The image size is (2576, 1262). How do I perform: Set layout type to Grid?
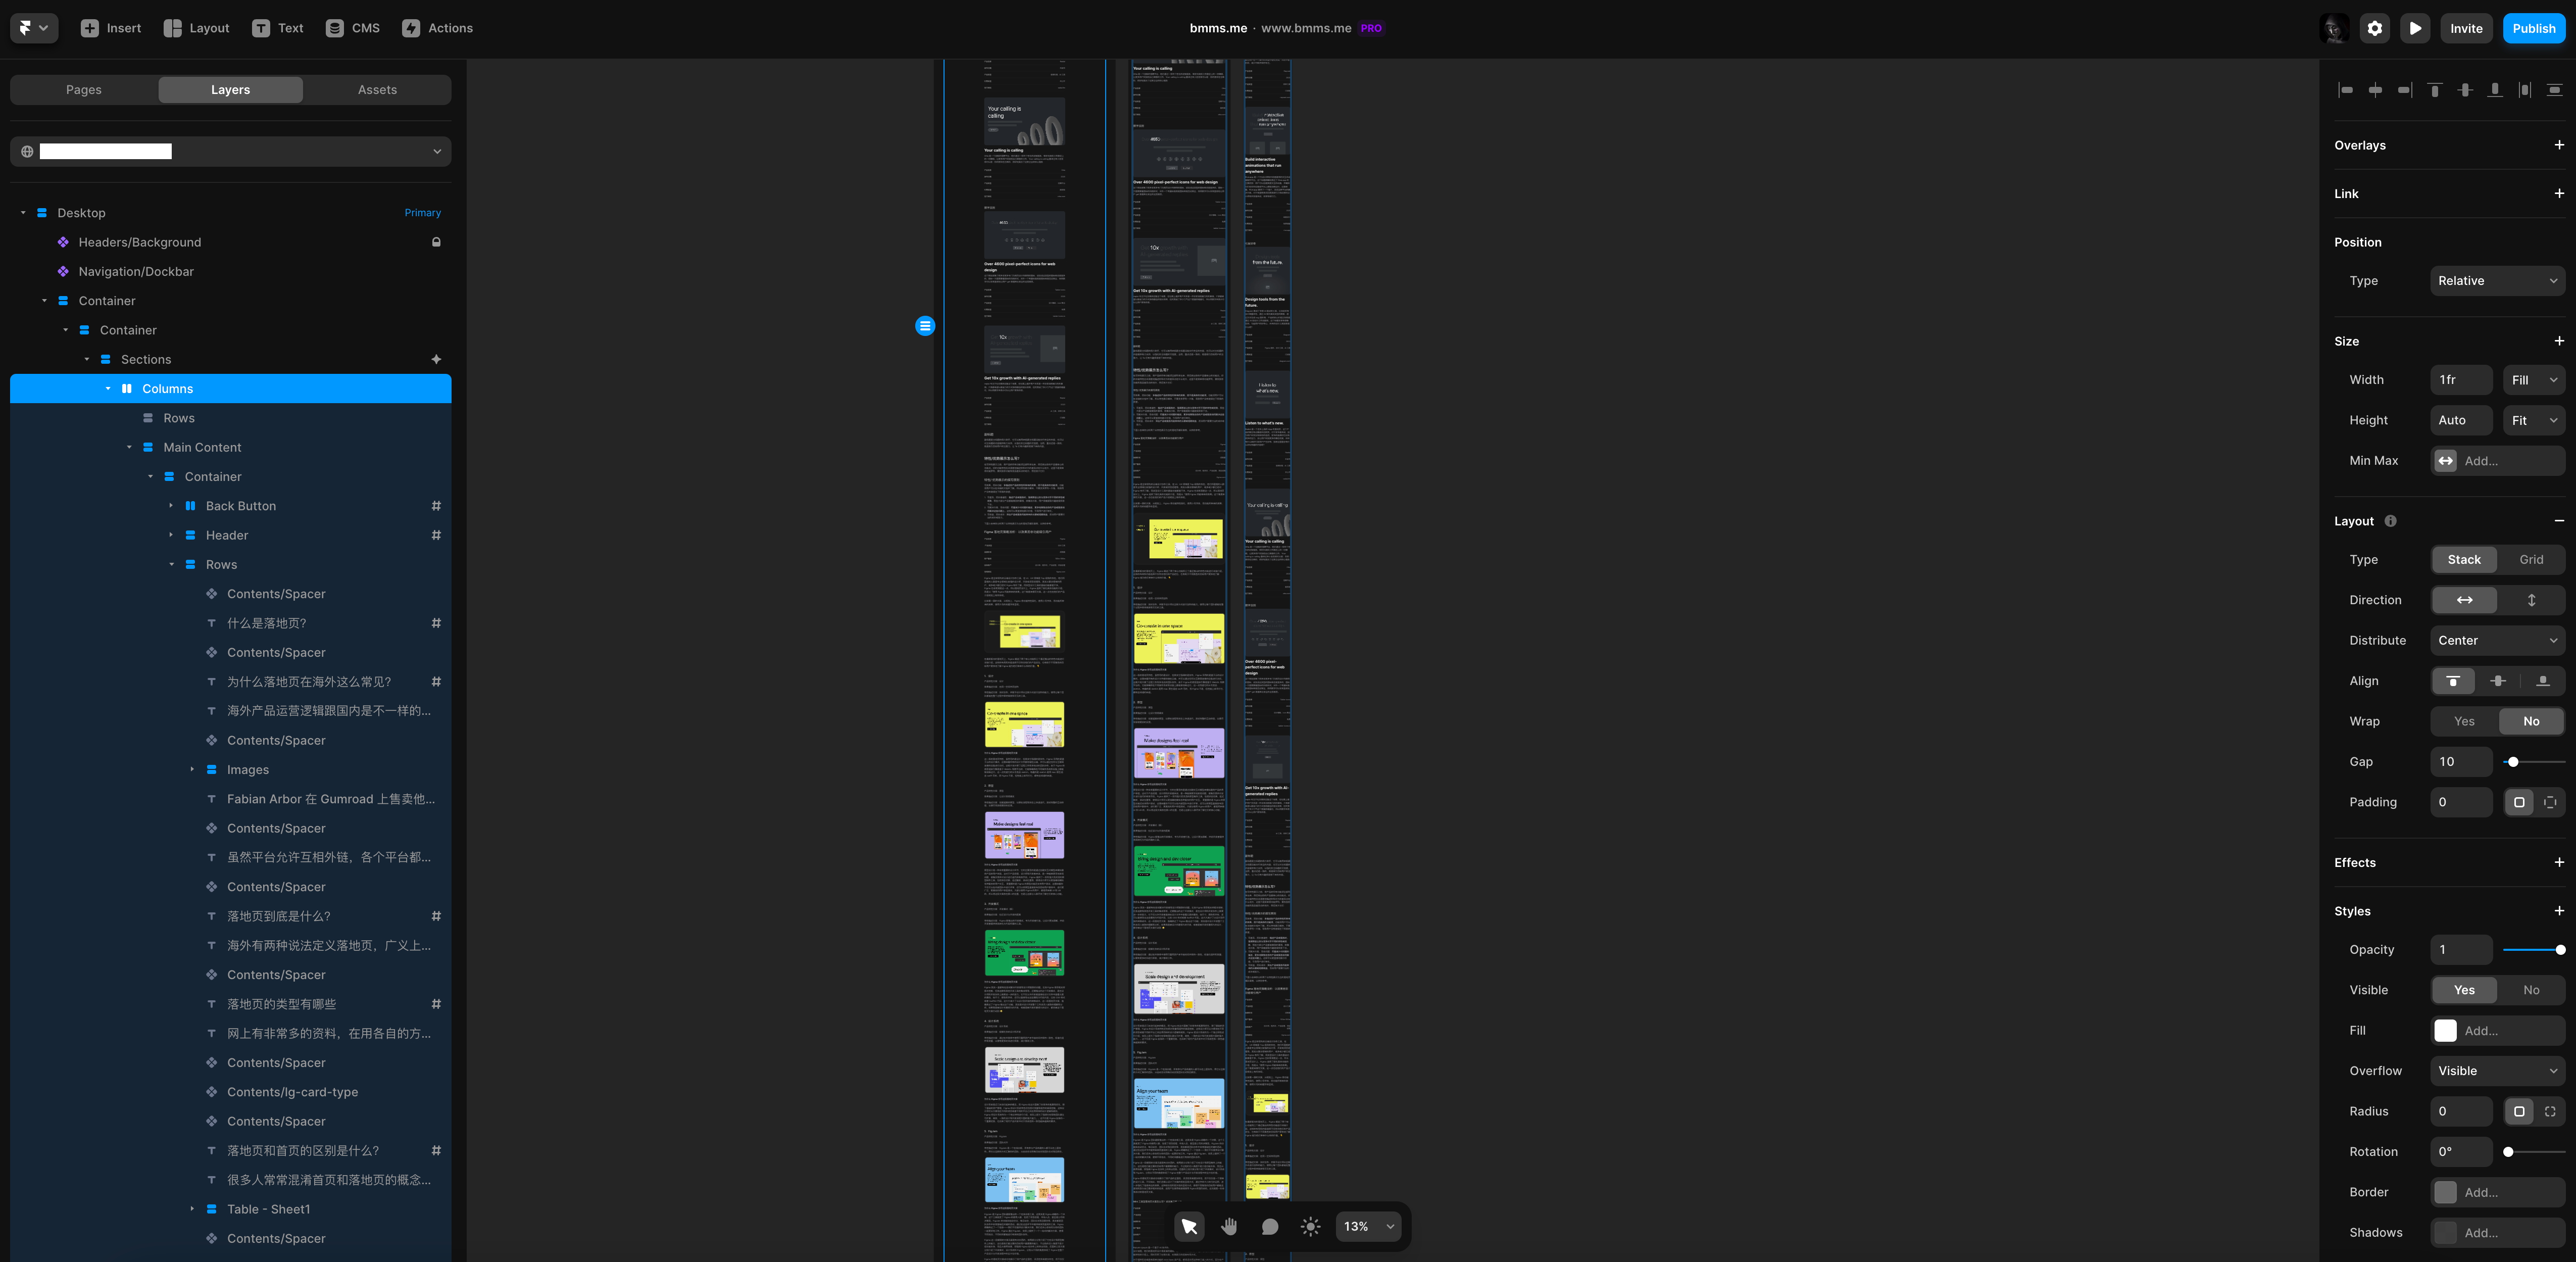(2531, 560)
